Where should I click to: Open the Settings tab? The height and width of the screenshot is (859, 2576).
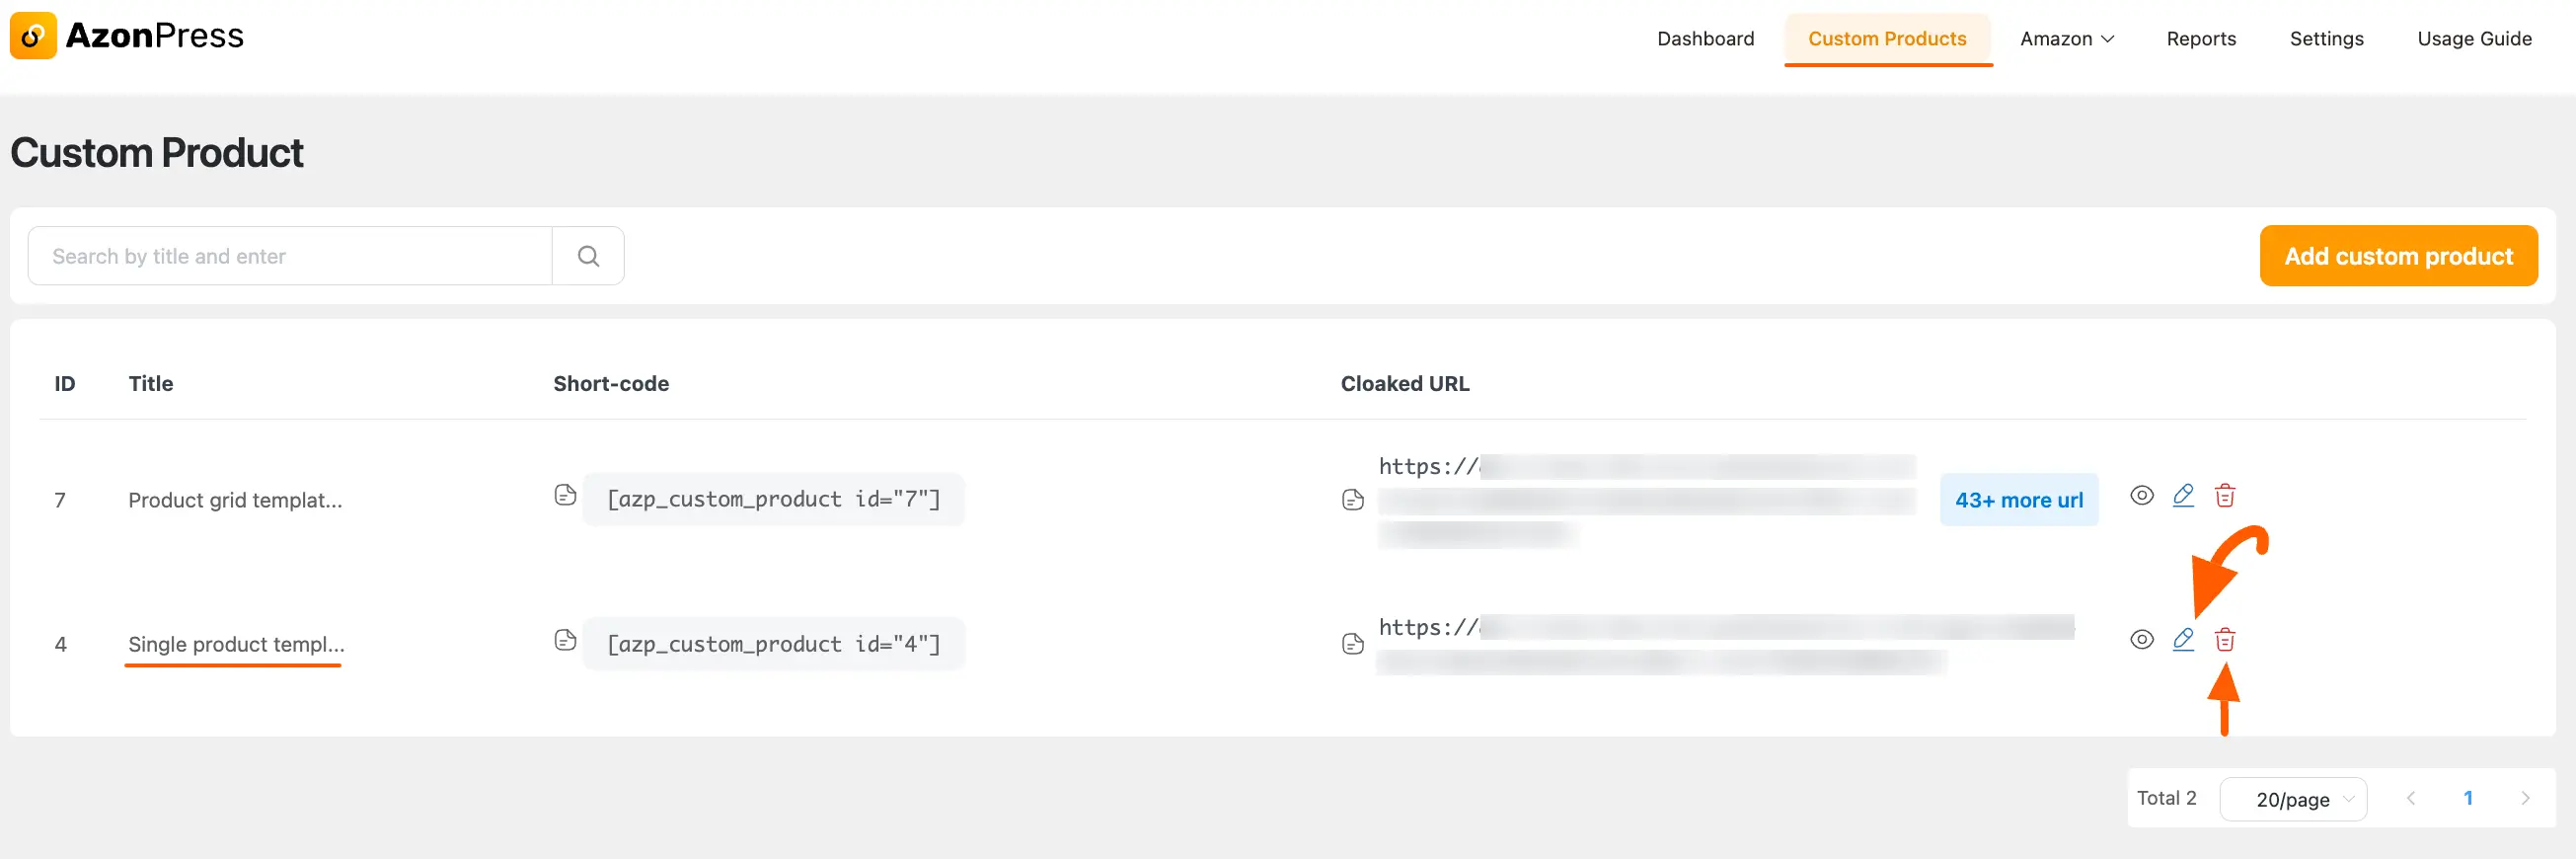click(2326, 39)
